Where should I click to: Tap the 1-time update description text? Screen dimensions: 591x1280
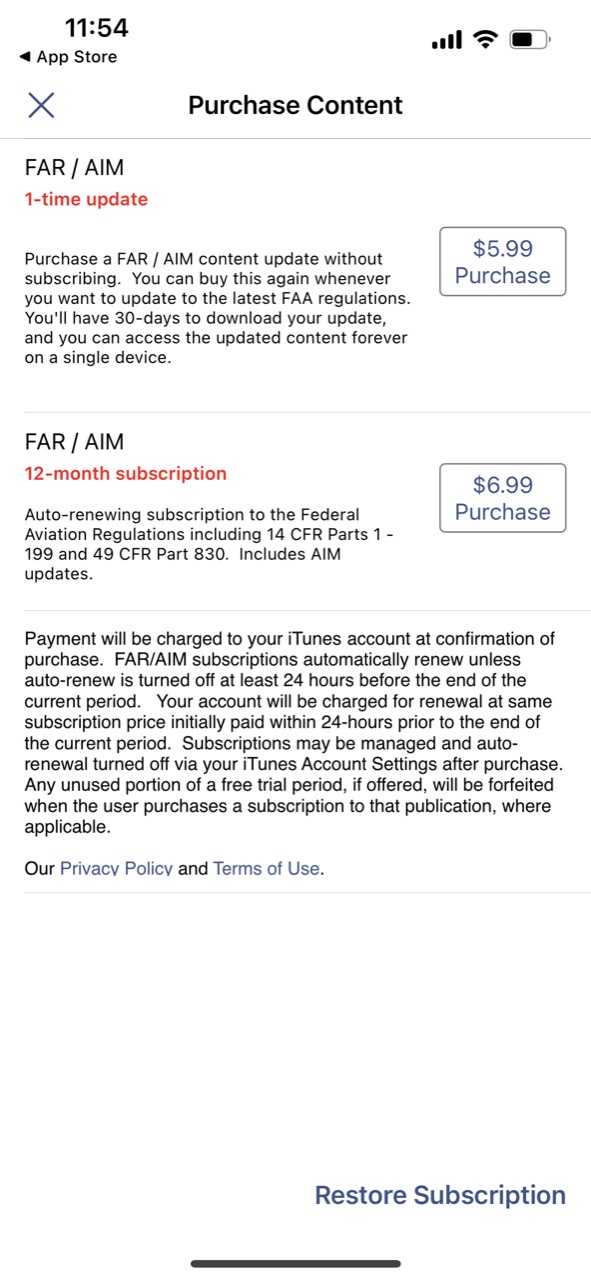point(217,308)
